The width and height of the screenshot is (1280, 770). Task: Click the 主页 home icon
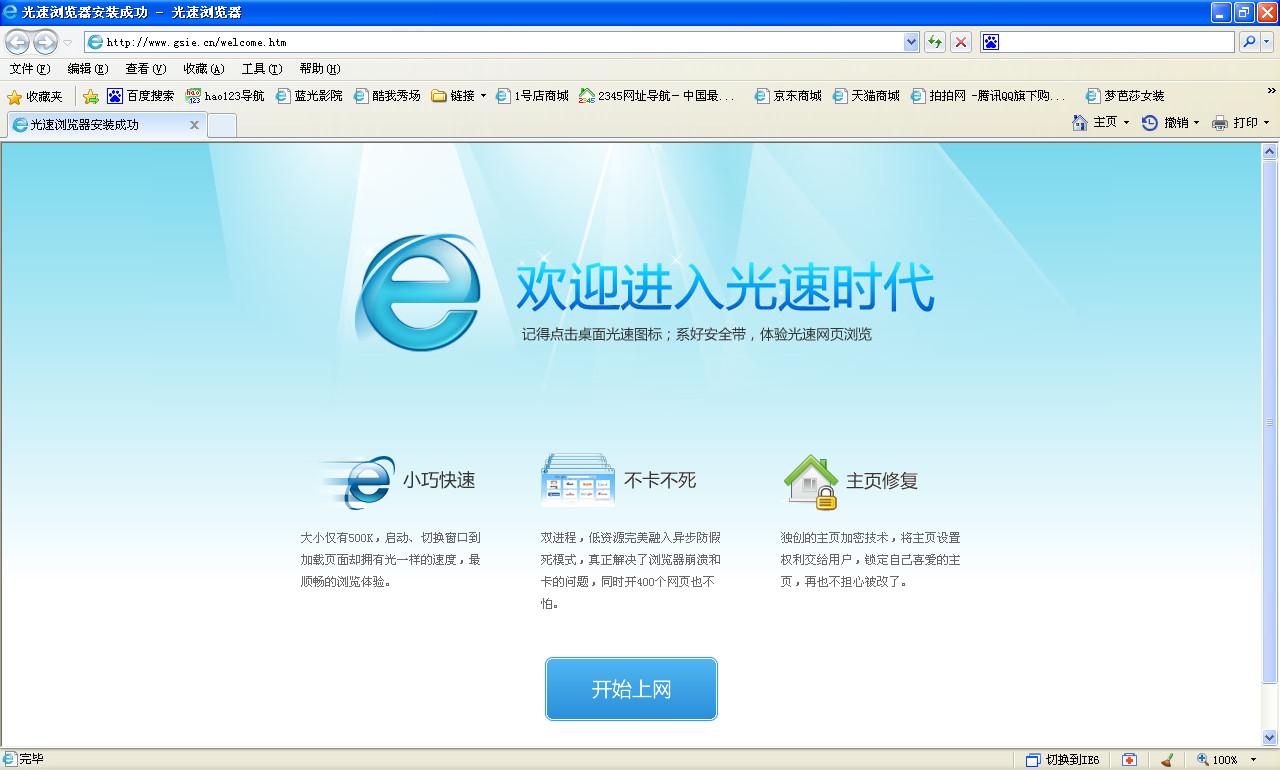[1079, 123]
